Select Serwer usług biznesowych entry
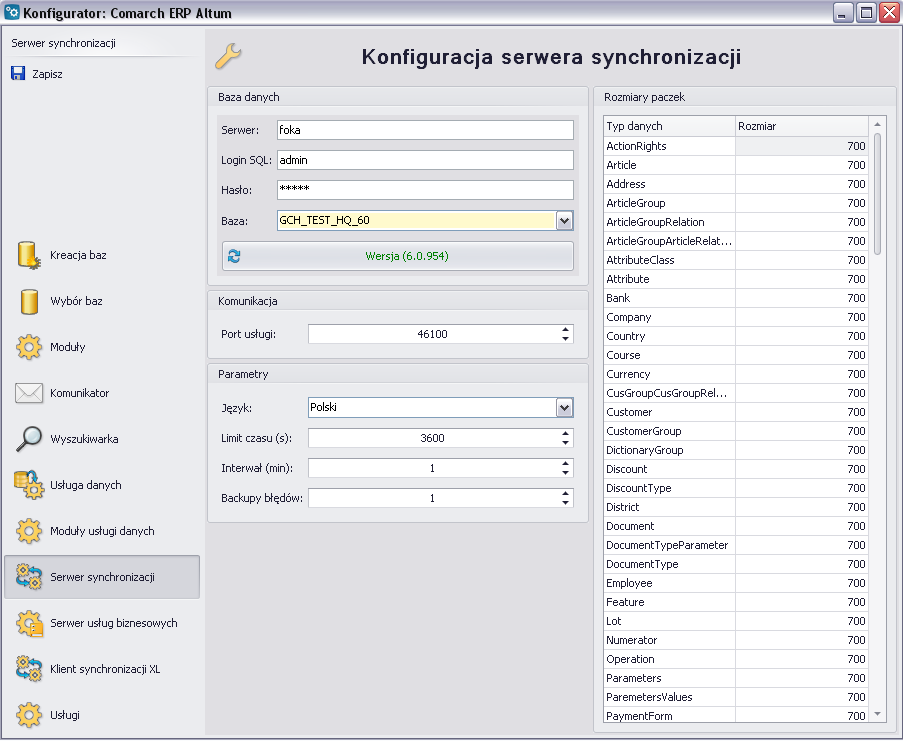This screenshot has width=903, height=741. pos(113,623)
